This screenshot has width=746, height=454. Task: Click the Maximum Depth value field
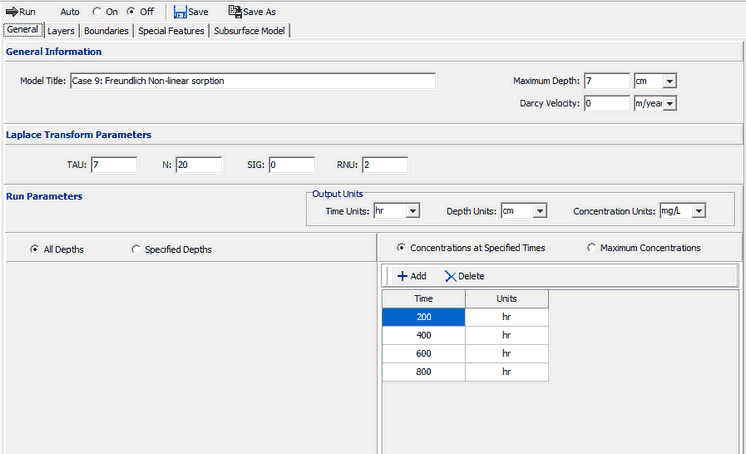[607, 81]
